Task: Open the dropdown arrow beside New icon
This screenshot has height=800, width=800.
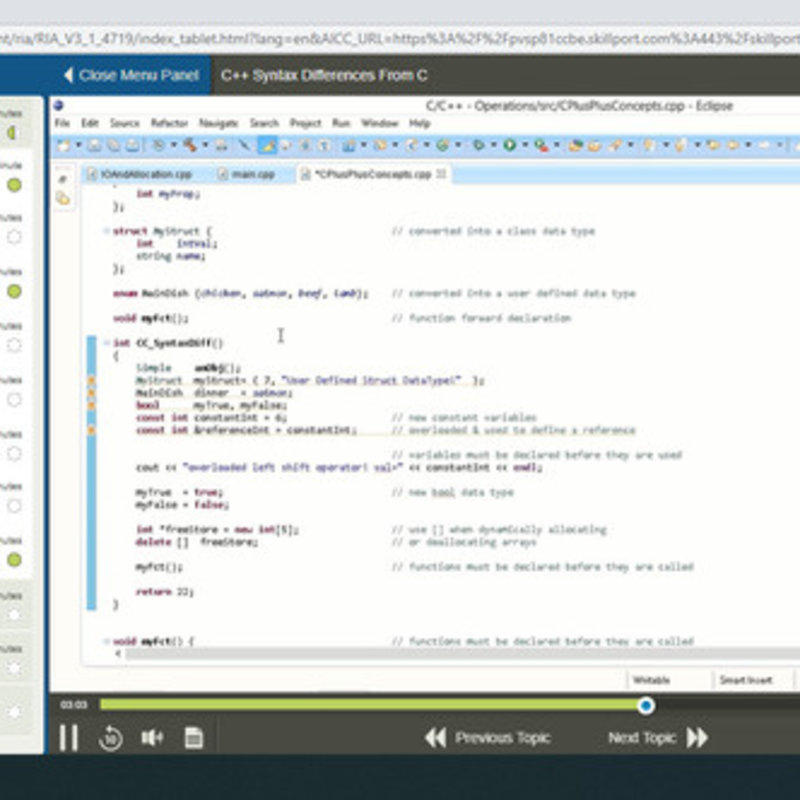Action: (79, 145)
